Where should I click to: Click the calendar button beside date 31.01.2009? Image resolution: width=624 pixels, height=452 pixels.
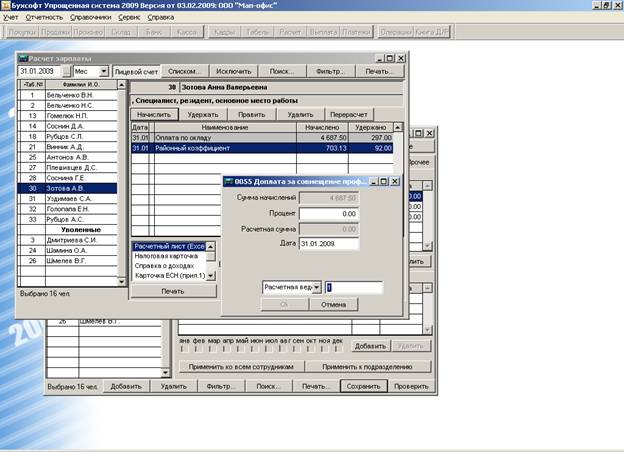point(67,72)
